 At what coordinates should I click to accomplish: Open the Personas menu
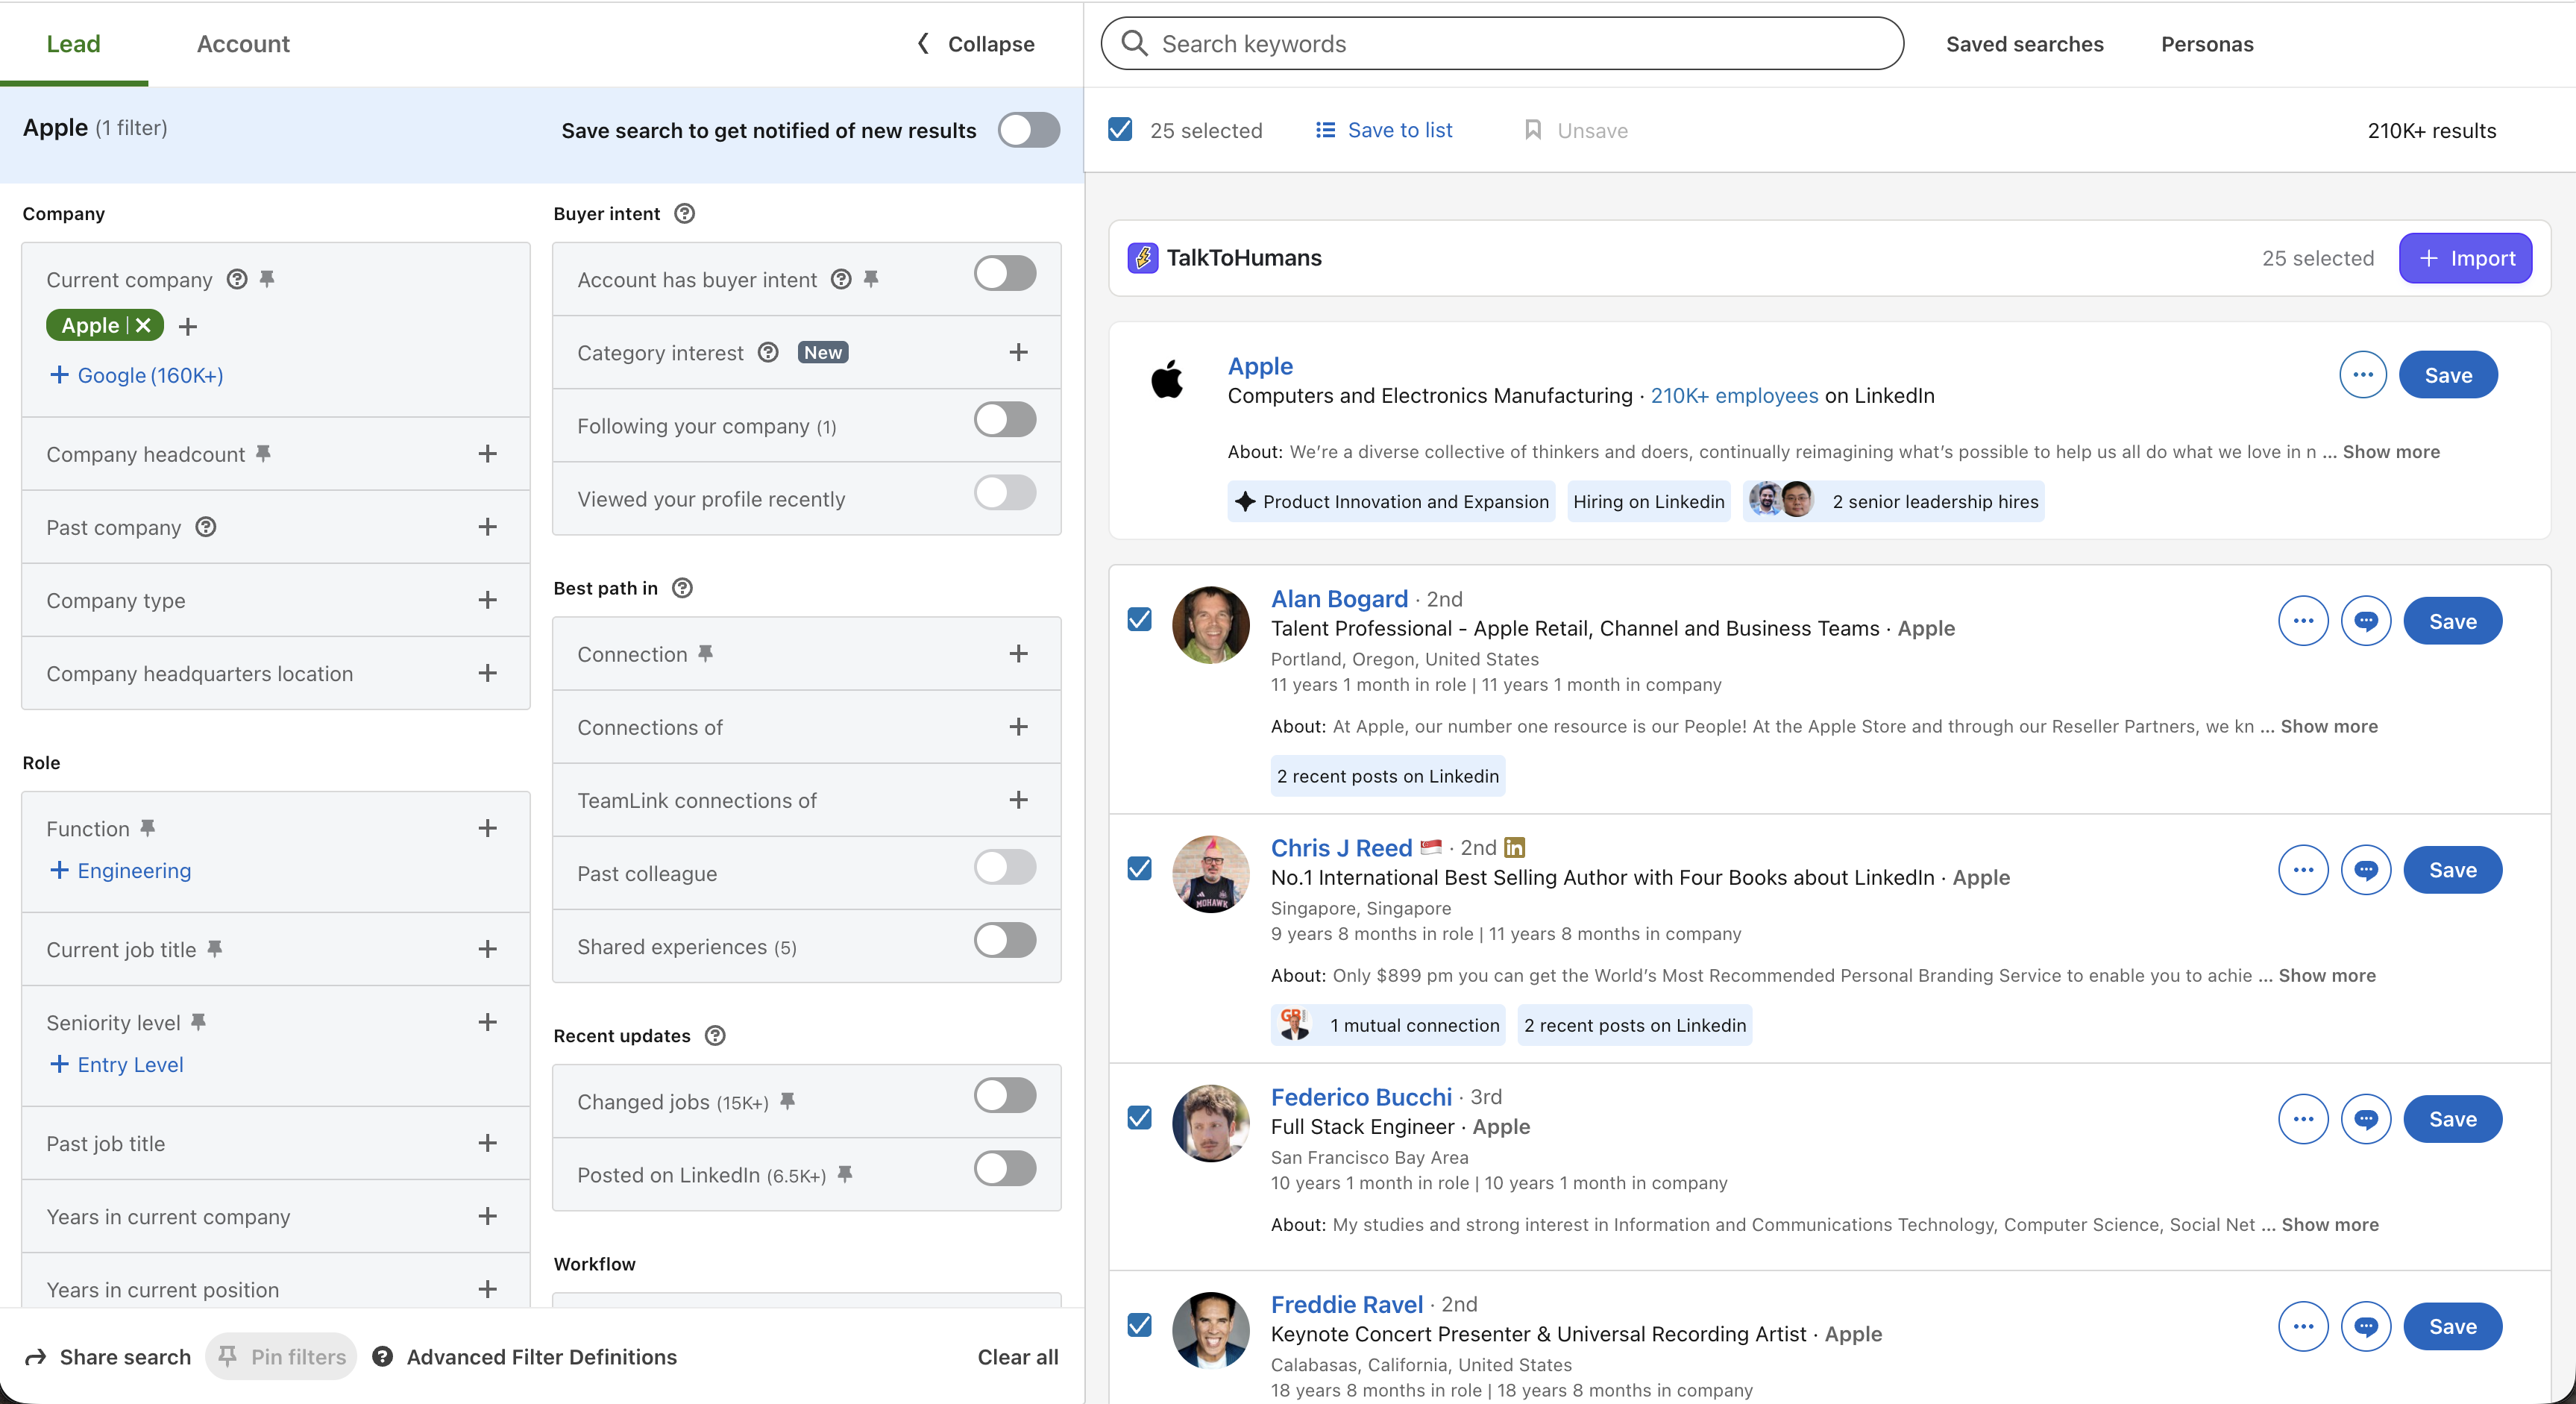coord(2207,44)
